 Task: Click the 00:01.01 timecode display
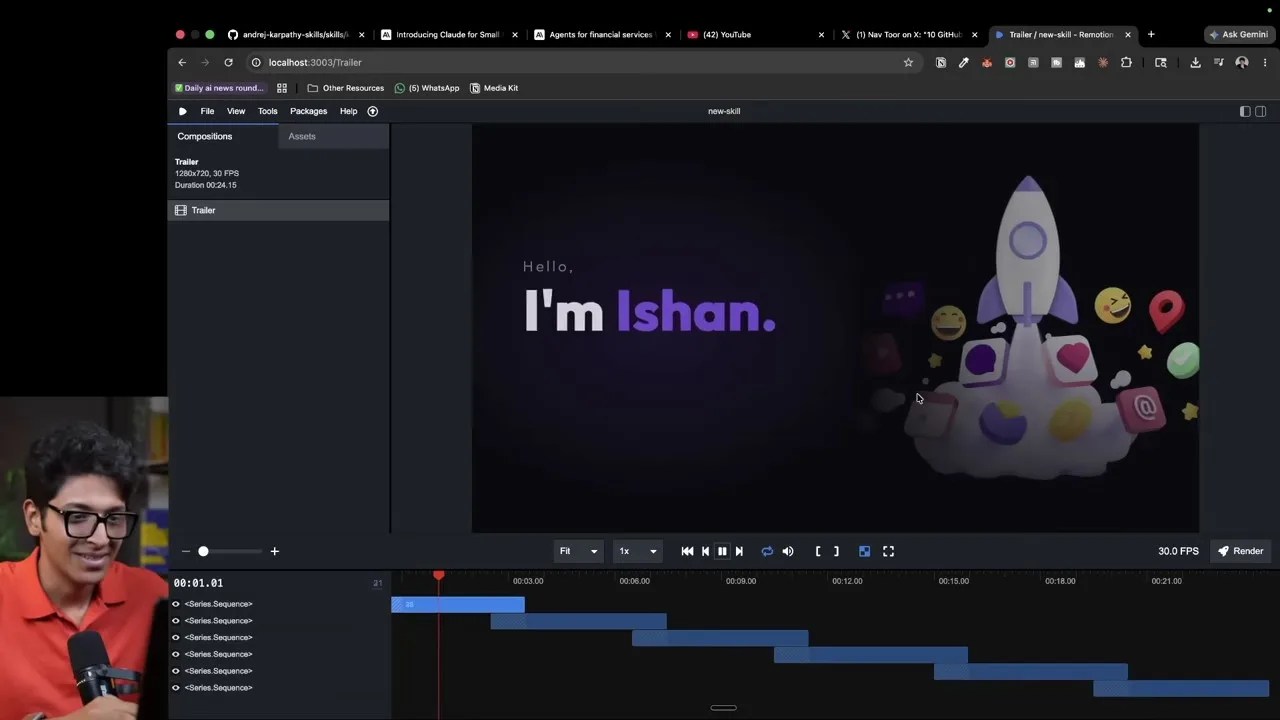[x=198, y=583]
